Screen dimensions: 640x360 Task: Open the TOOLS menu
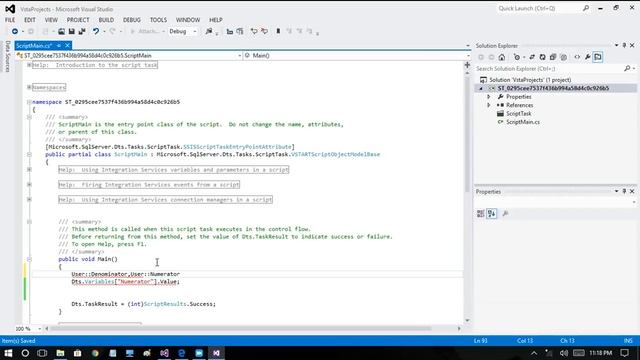coord(158,20)
